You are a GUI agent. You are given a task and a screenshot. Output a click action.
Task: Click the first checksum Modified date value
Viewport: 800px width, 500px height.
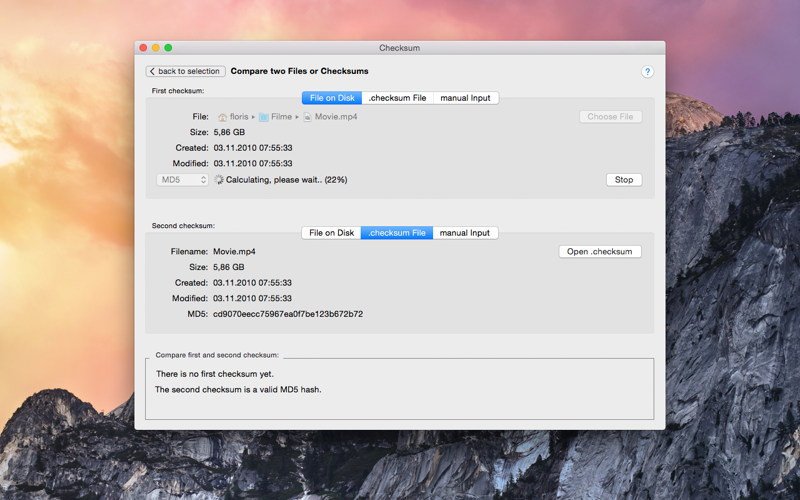[x=253, y=163]
